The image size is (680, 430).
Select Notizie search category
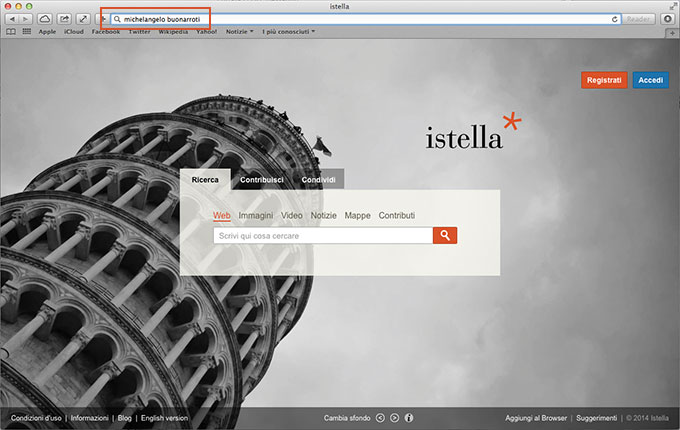pyautogui.click(x=324, y=215)
